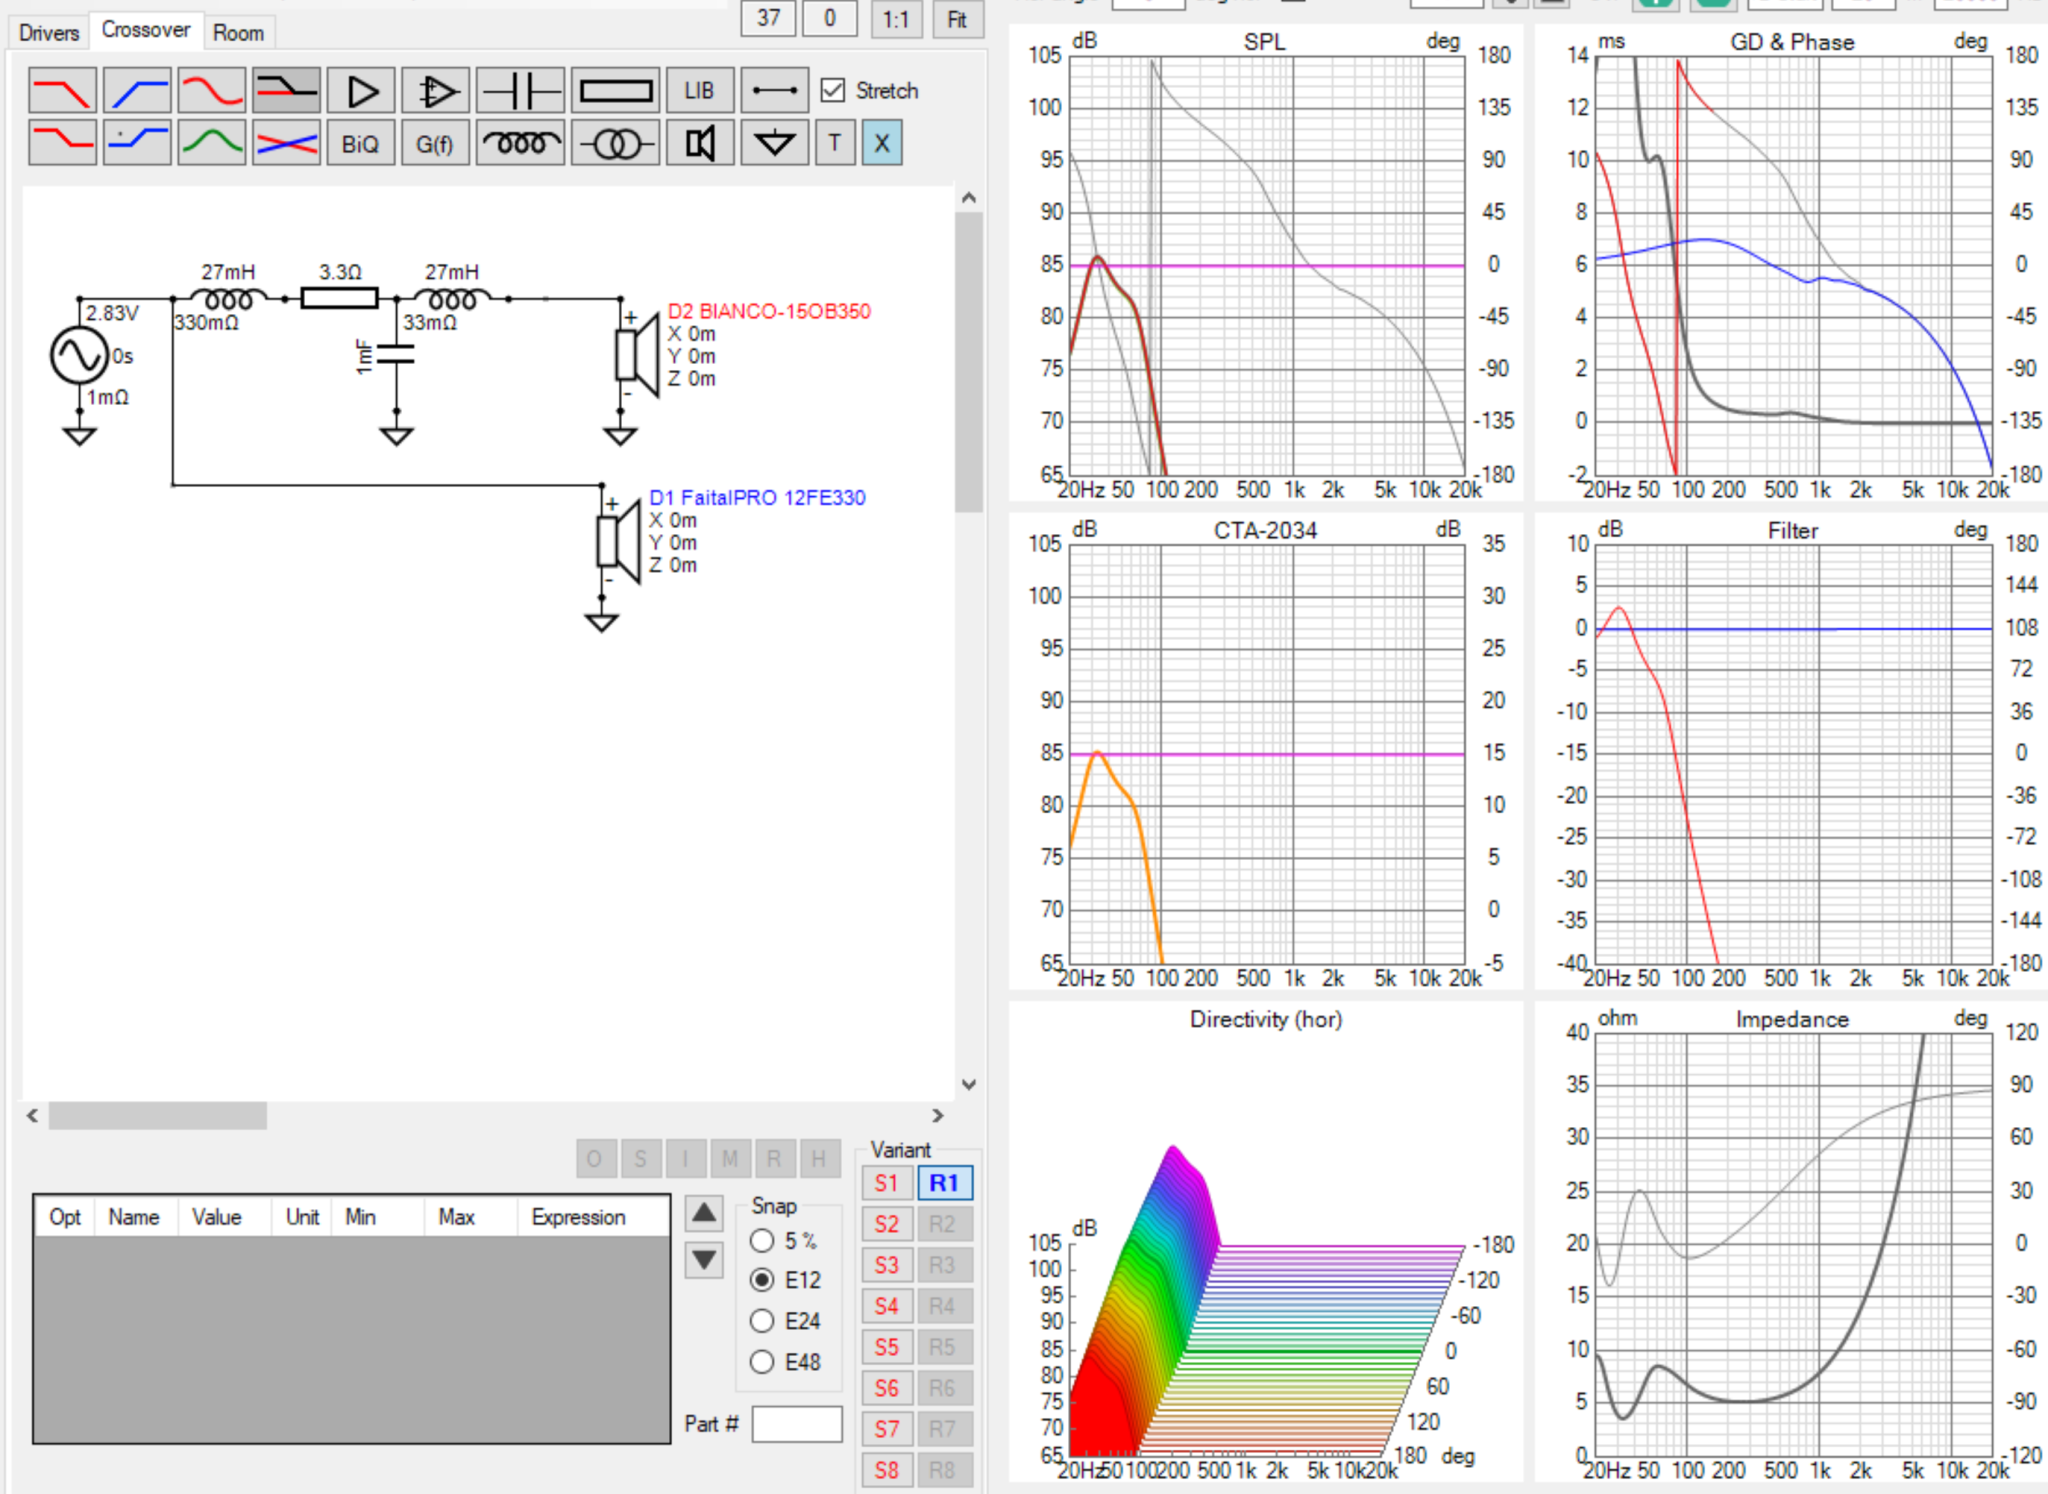Select the highlighted black shelf filter tool
Screen dimensions: 2048x1494
[287, 91]
